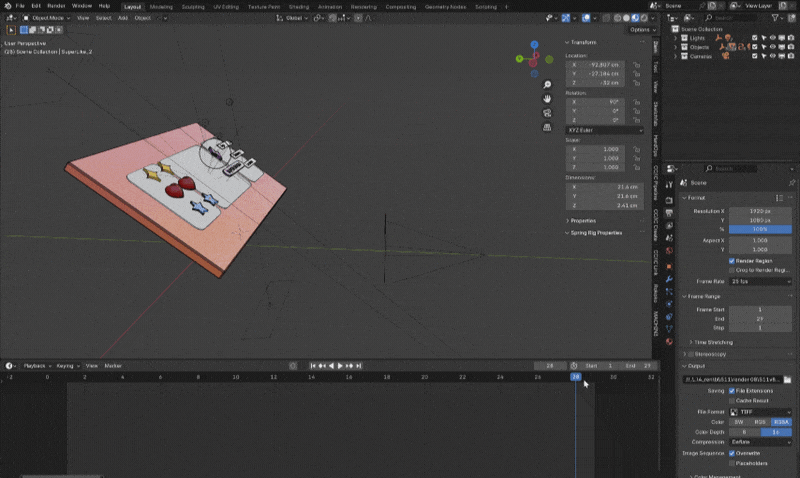The width and height of the screenshot is (800, 478).
Task: Click the Options button in viewport header
Action: point(640,30)
